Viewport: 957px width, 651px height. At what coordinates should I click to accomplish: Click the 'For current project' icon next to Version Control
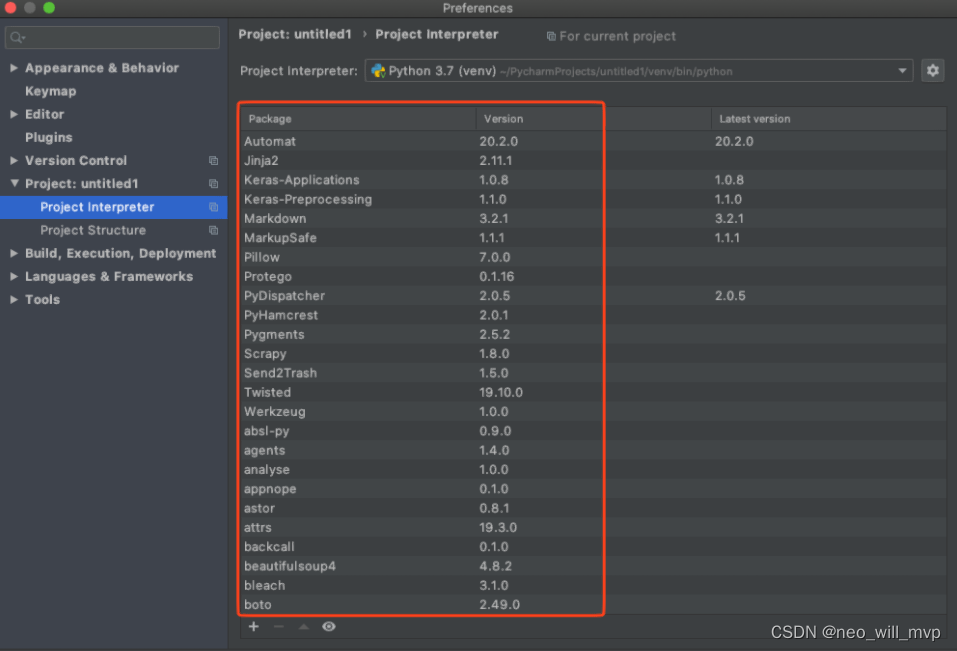coord(212,160)
